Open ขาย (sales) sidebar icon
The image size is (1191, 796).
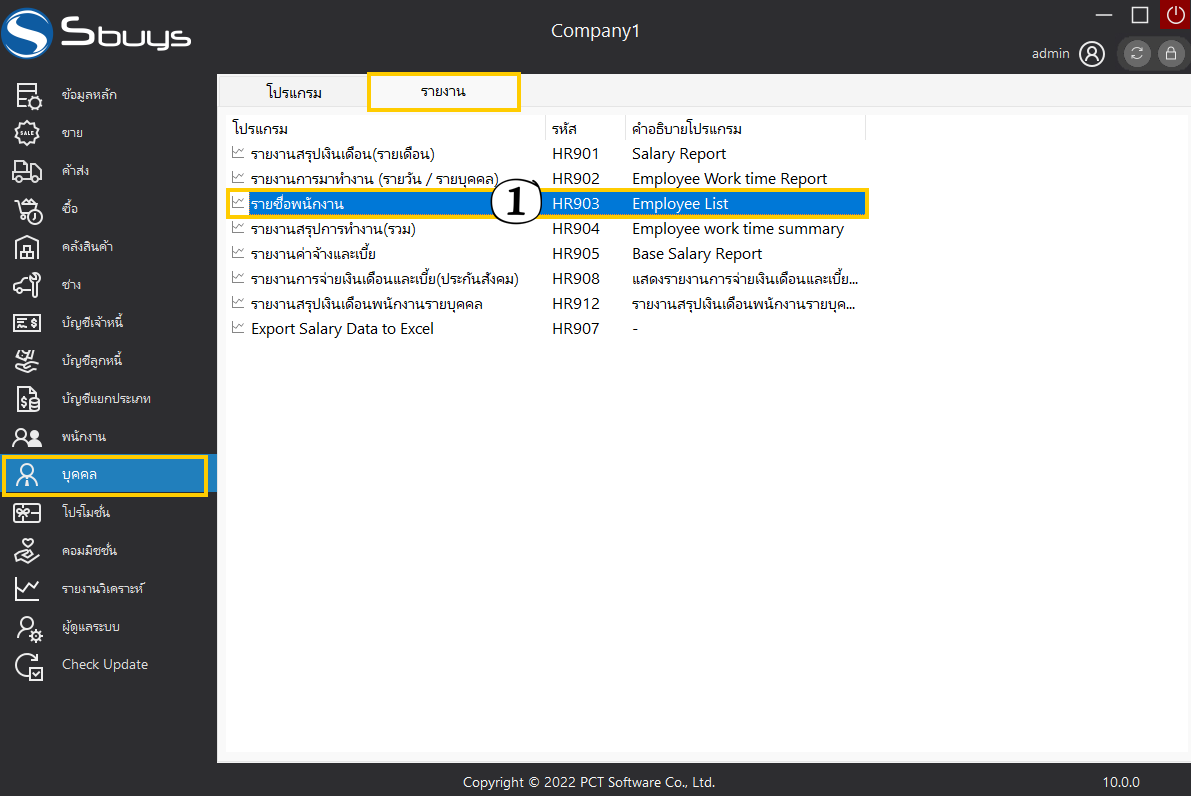[x=27, y=133]
